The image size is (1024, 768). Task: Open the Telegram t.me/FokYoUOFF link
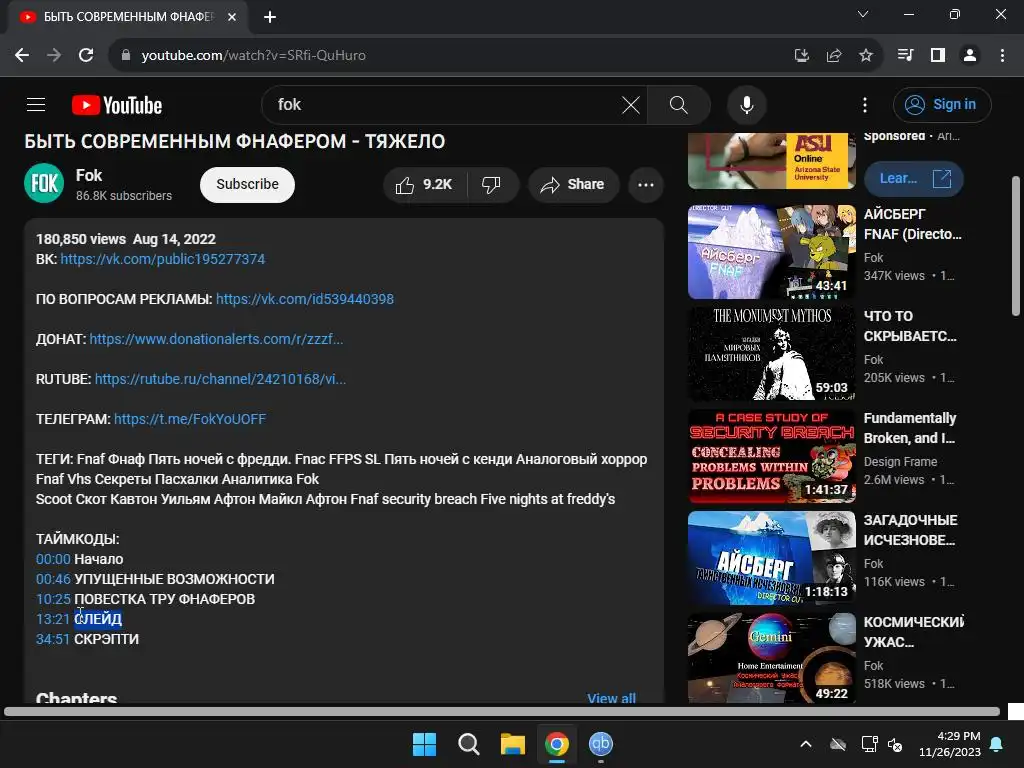point(190,419)
